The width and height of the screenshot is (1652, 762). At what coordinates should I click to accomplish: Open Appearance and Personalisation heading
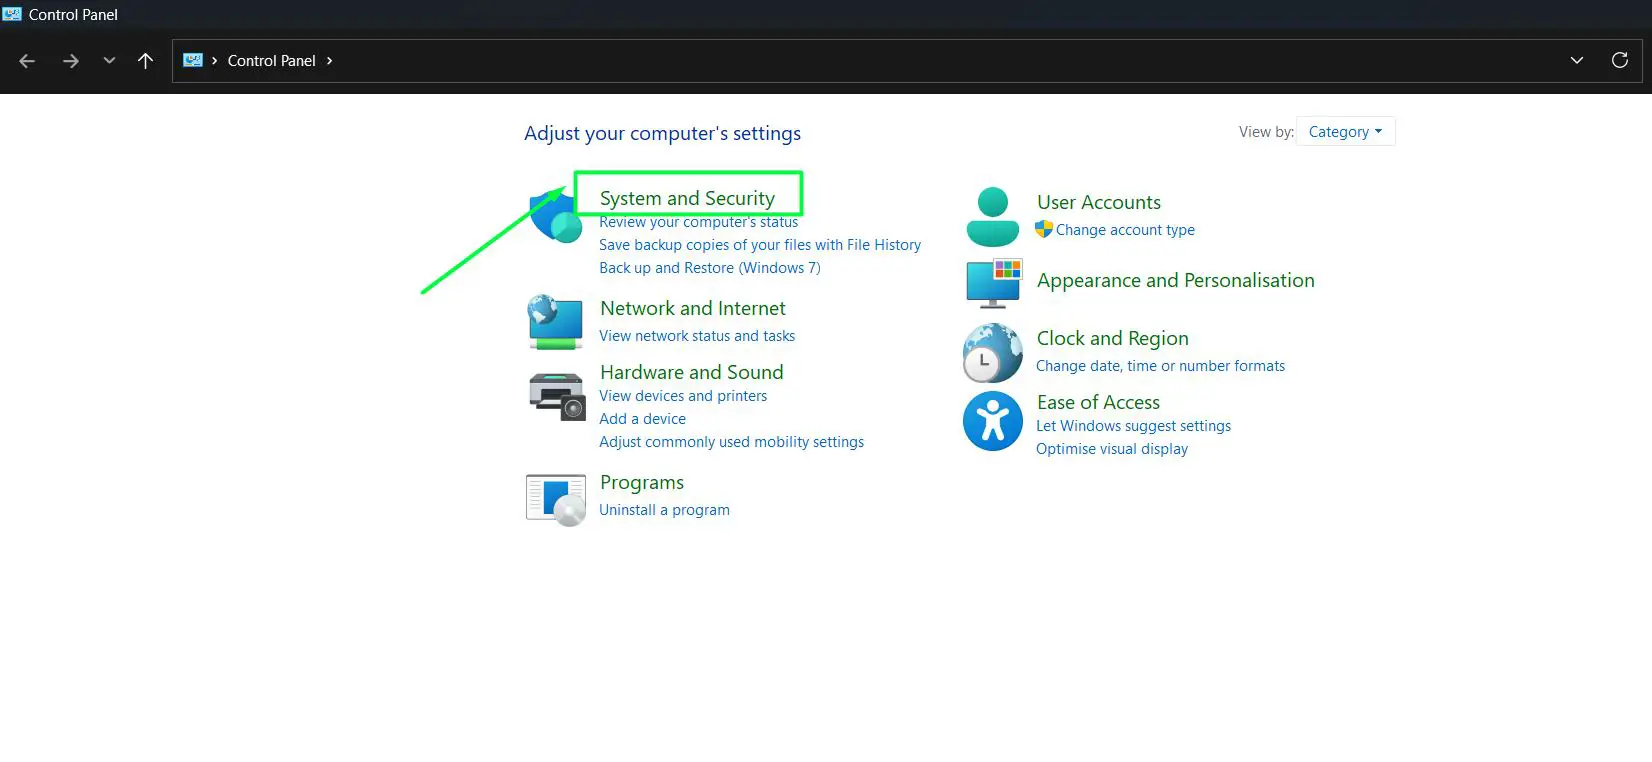click(x=1176, y=280)
